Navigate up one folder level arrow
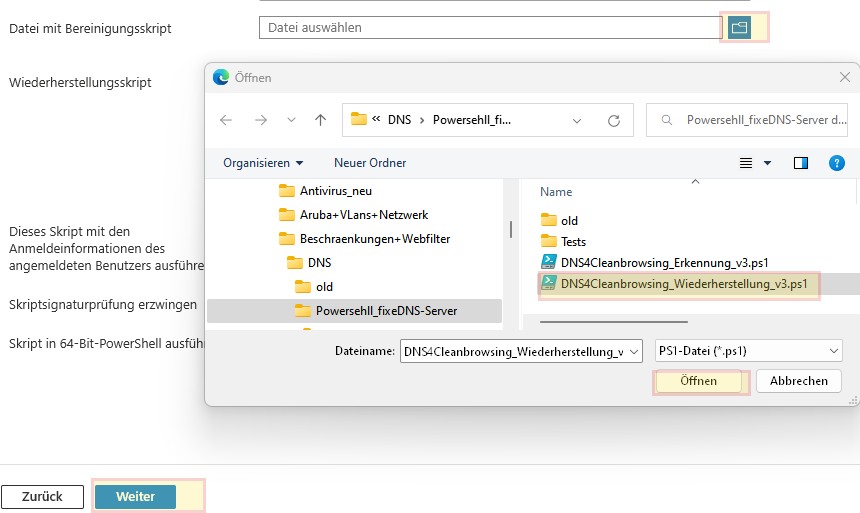 coord(320,120)
